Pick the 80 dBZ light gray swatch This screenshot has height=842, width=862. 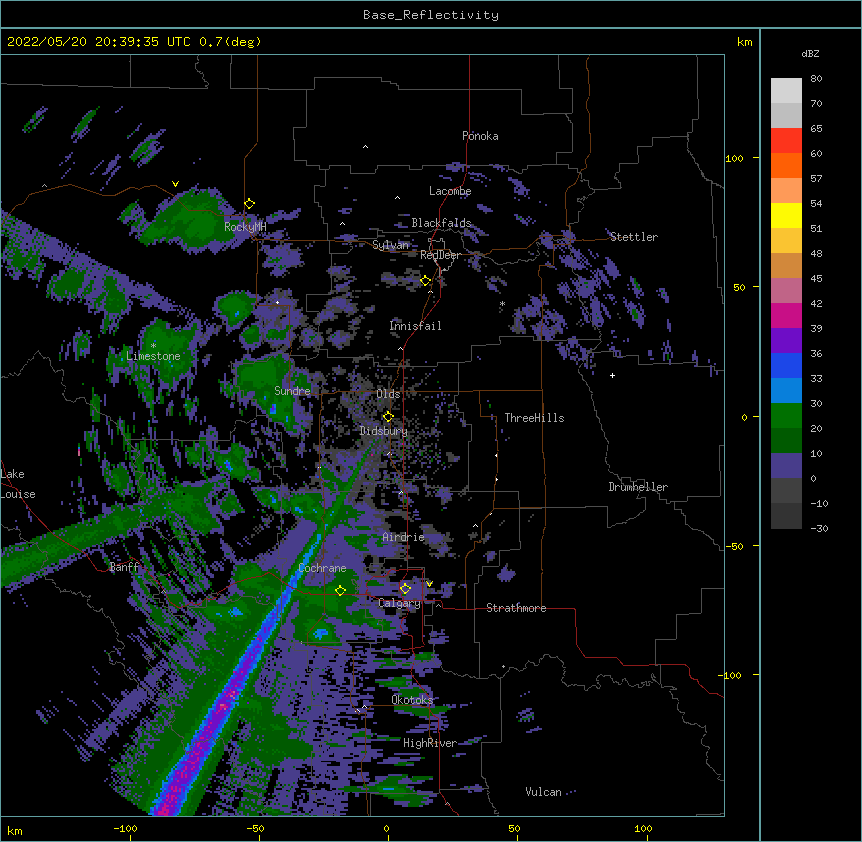tap(786, 90)
